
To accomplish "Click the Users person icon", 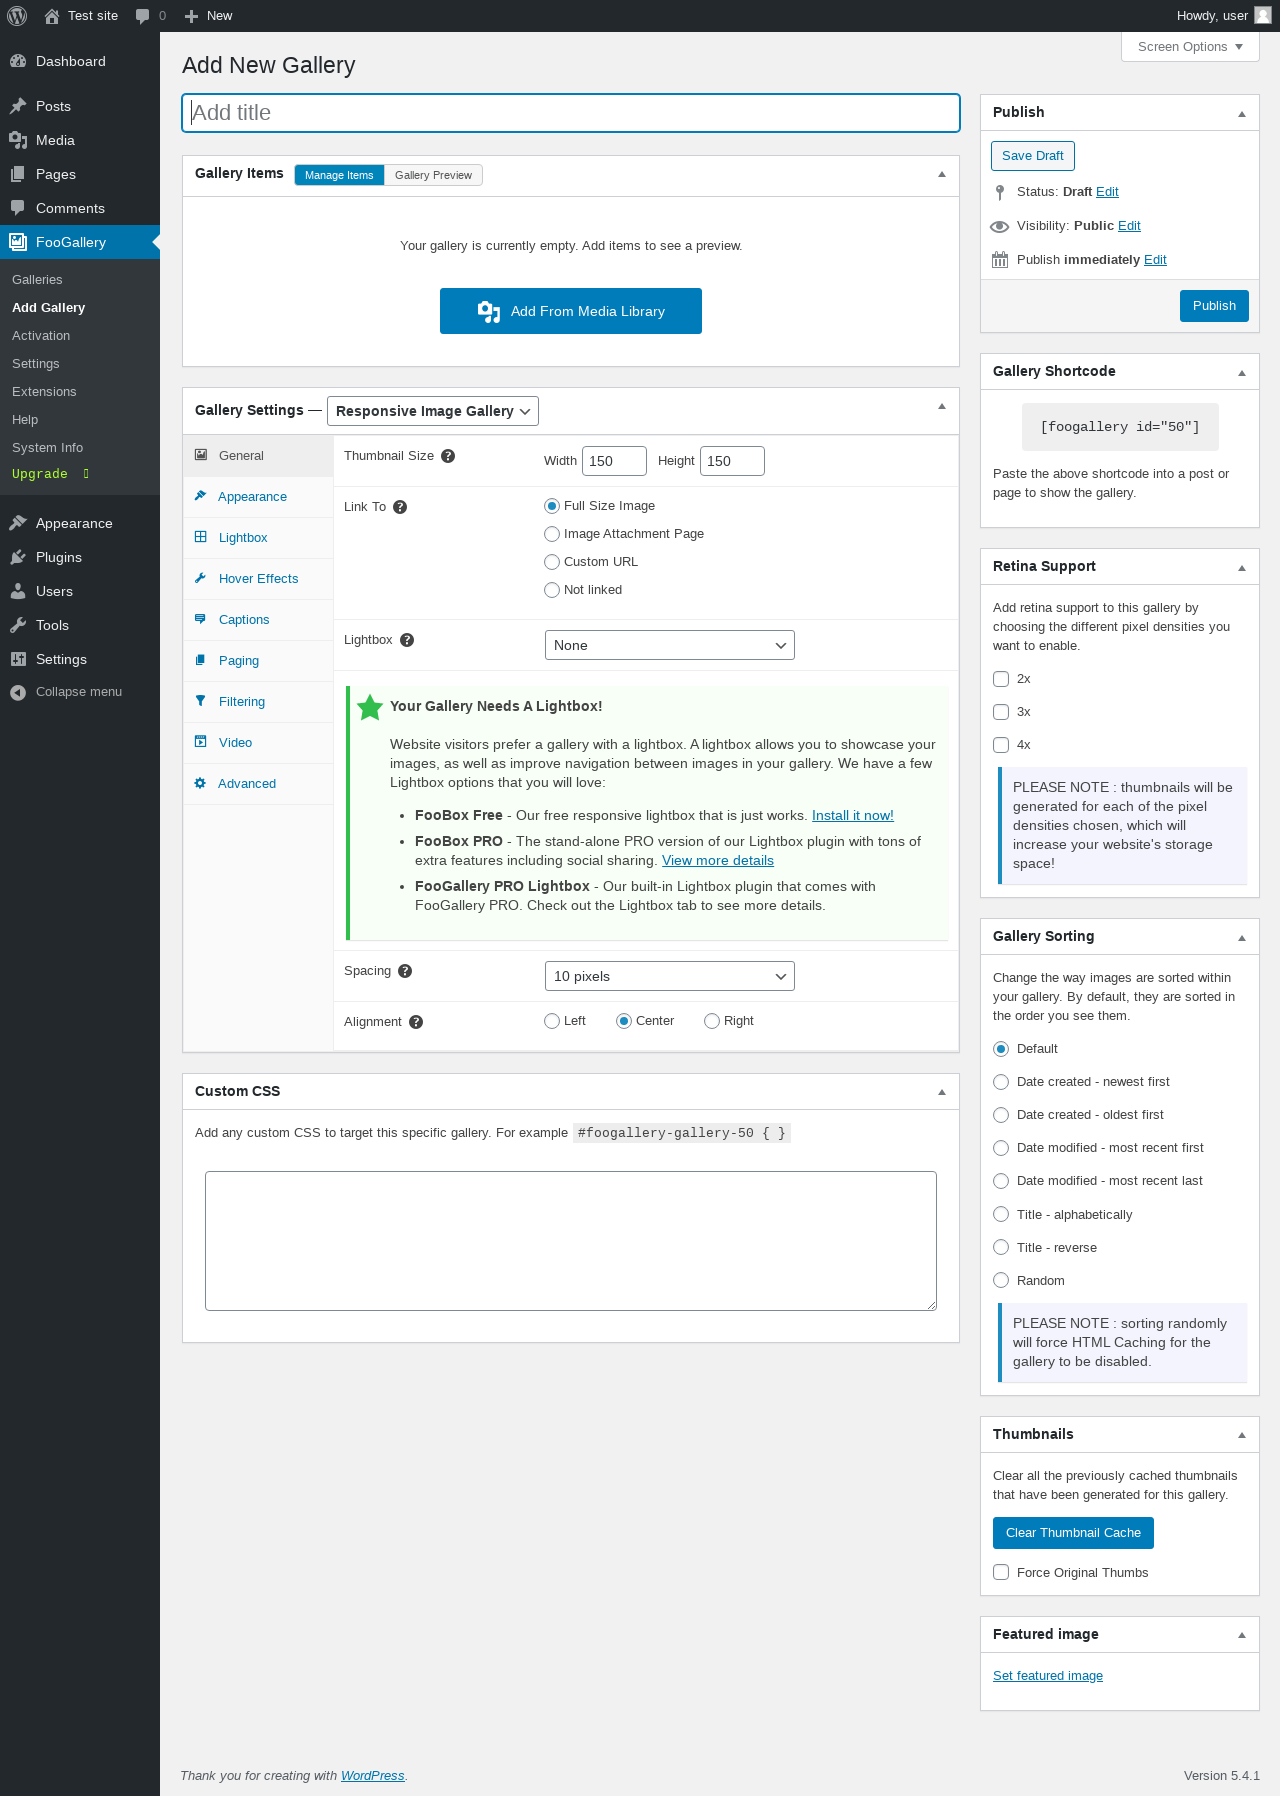I will [18, 591].
